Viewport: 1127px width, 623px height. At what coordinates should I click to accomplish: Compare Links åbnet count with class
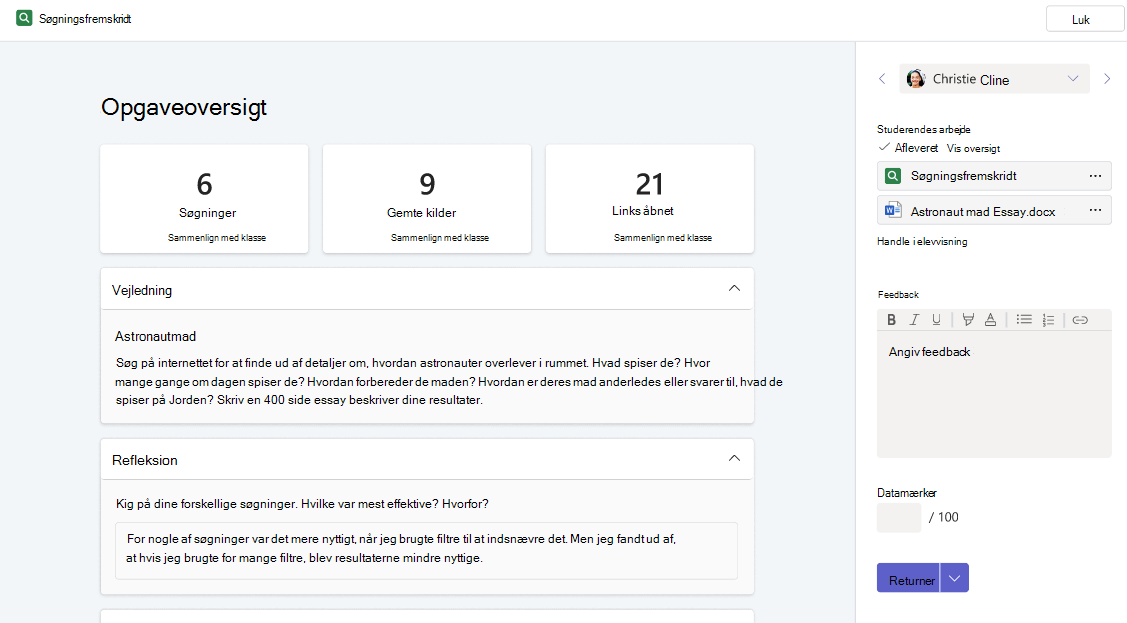click(663, 238)
